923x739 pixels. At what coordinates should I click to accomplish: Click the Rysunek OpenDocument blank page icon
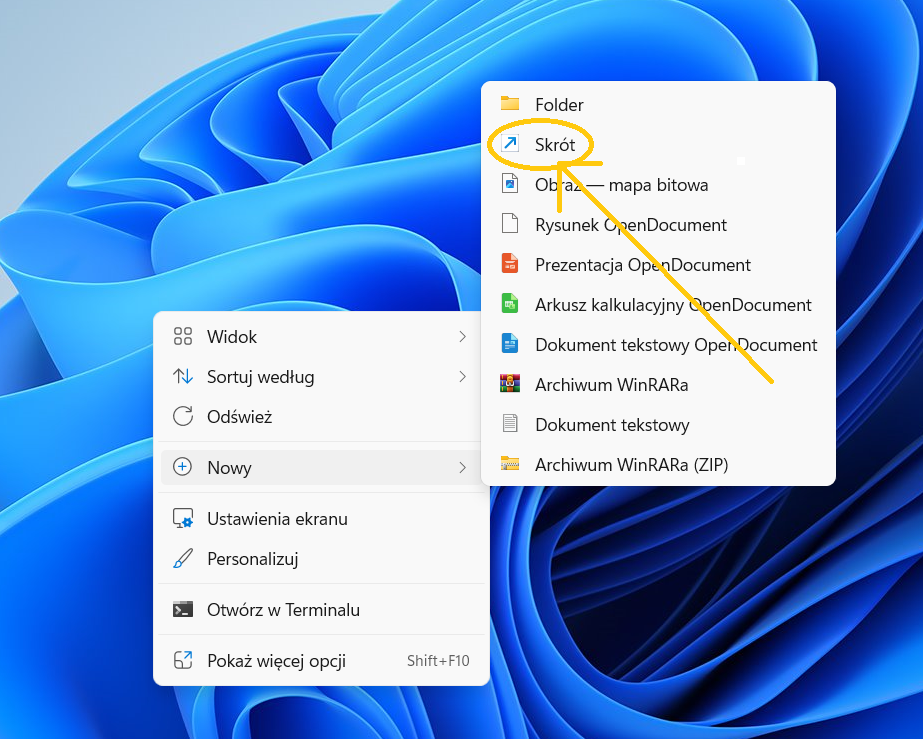click(510, 224)
